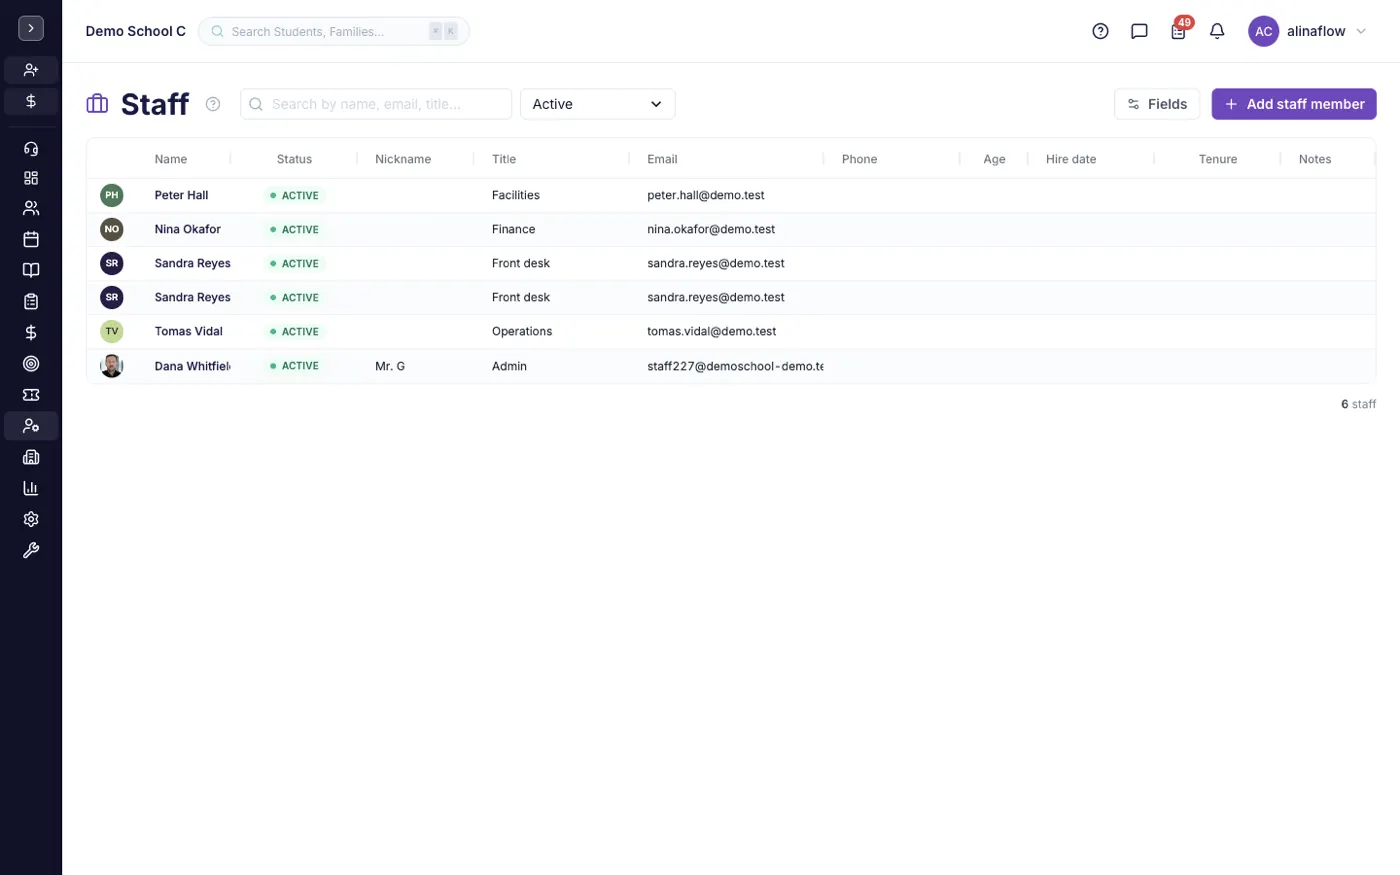Open the Active status filter dropdown
1400x875 pixels.
[x=597, y=104]
